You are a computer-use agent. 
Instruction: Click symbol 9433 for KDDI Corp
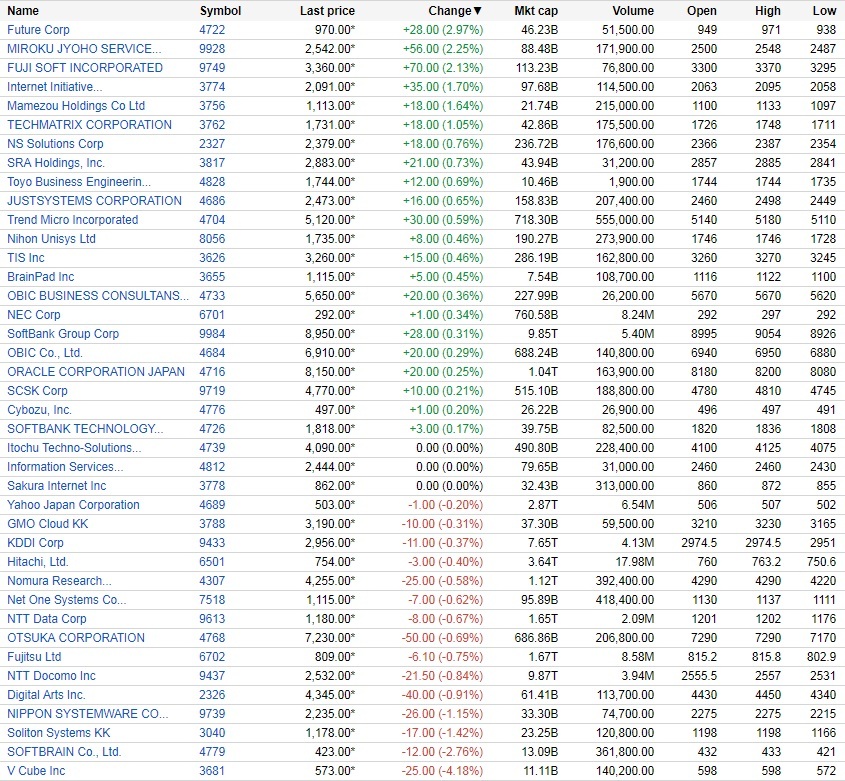coord(212,543)
